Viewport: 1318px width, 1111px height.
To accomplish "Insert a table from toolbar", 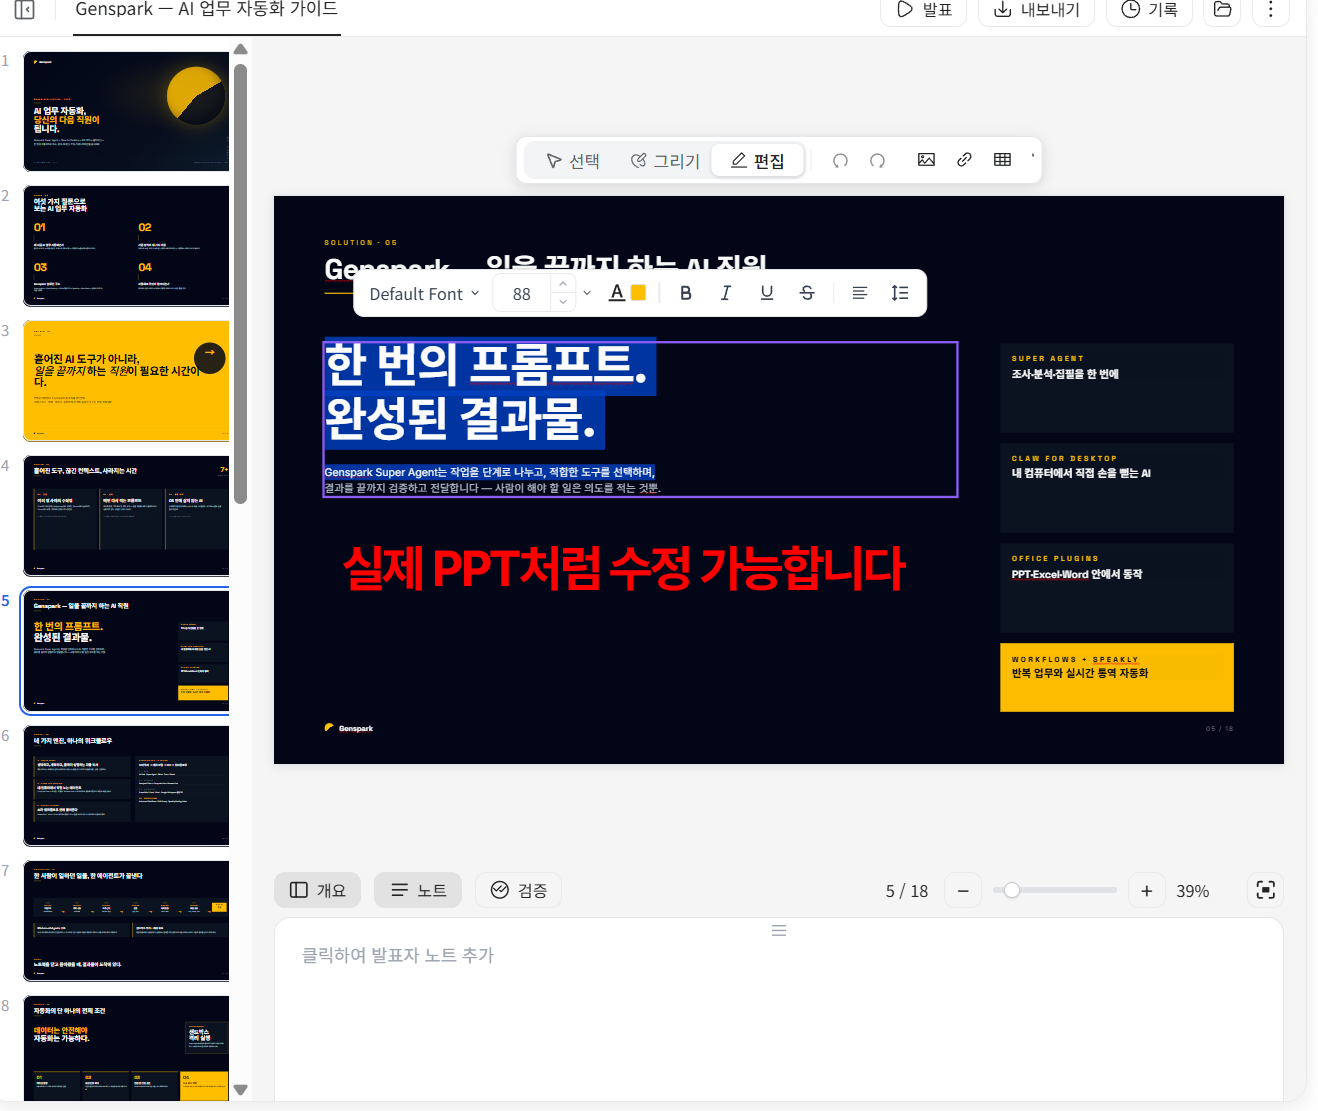I will pos(1002,160).
